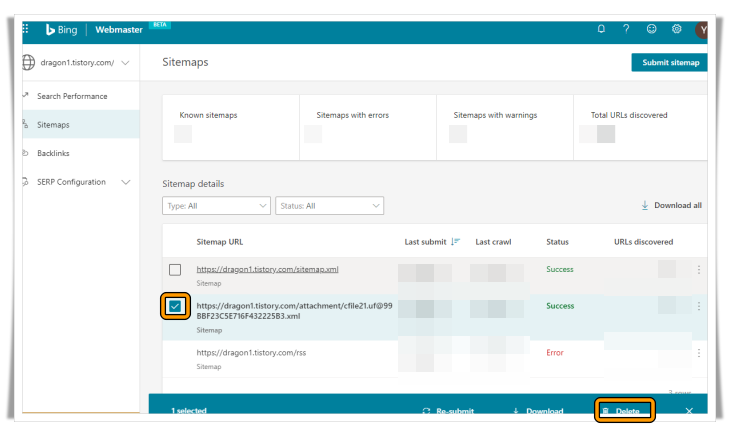Image resolution: width=730 pixels, height=436 pixels.
Task: Re-submit the selected sitemap
Action: point(448,411)
